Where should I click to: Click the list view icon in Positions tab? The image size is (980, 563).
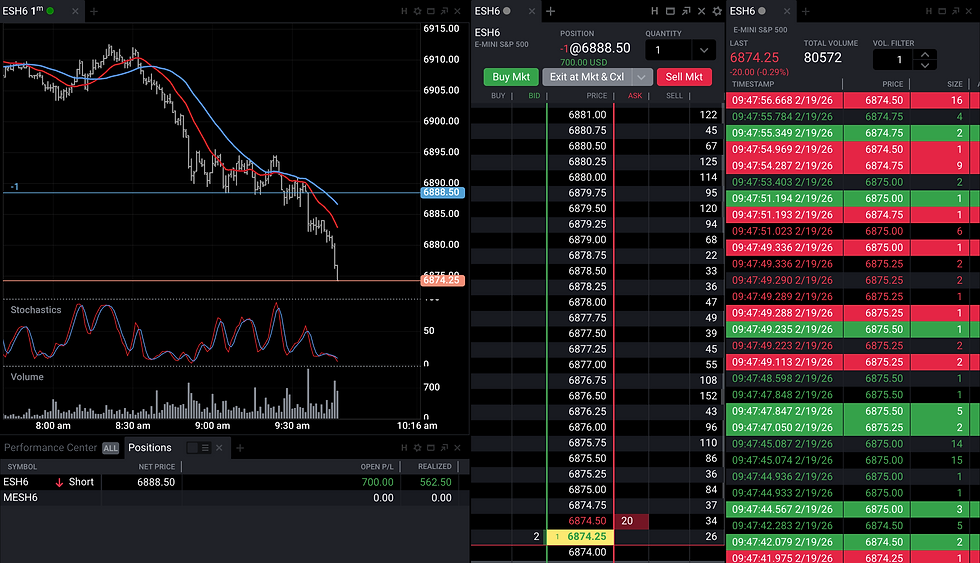[205, 447]
